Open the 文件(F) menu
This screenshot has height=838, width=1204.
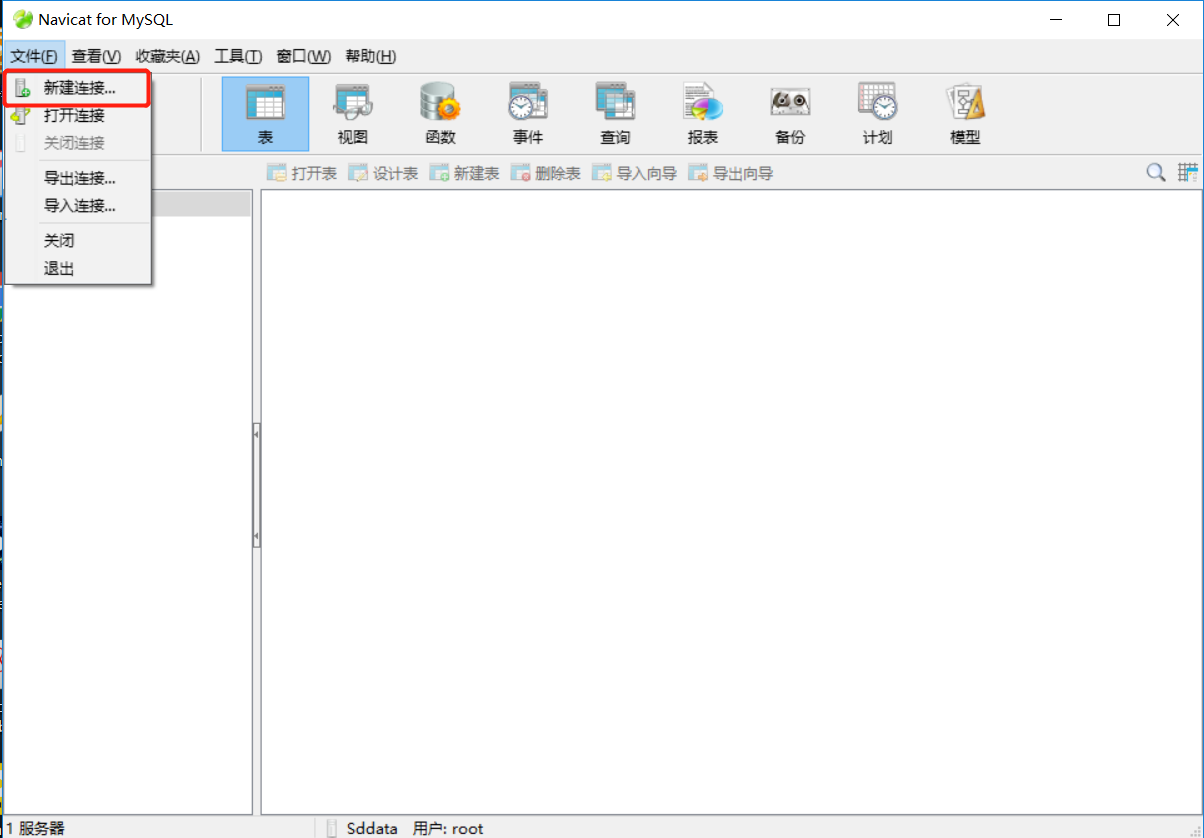(34, 56)
